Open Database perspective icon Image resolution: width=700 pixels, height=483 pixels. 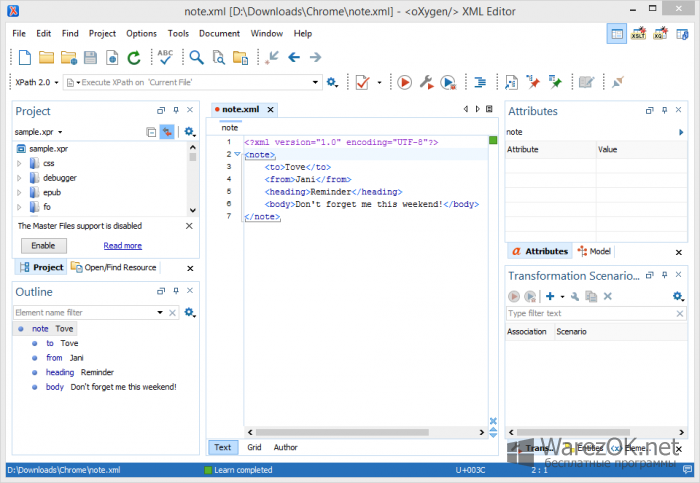[682, 34]
